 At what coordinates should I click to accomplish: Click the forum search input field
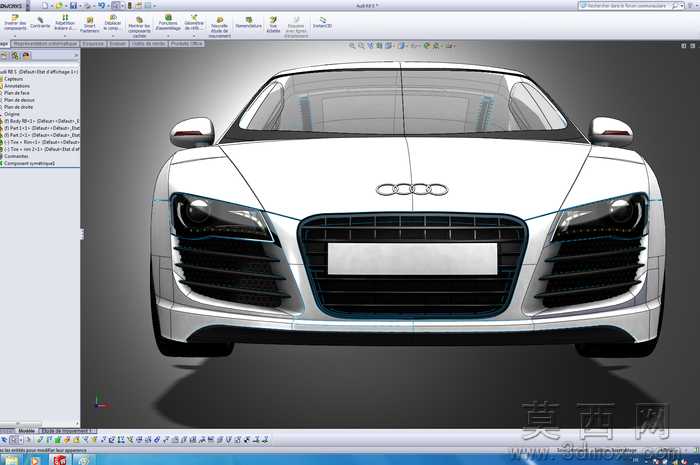point(625,6)
